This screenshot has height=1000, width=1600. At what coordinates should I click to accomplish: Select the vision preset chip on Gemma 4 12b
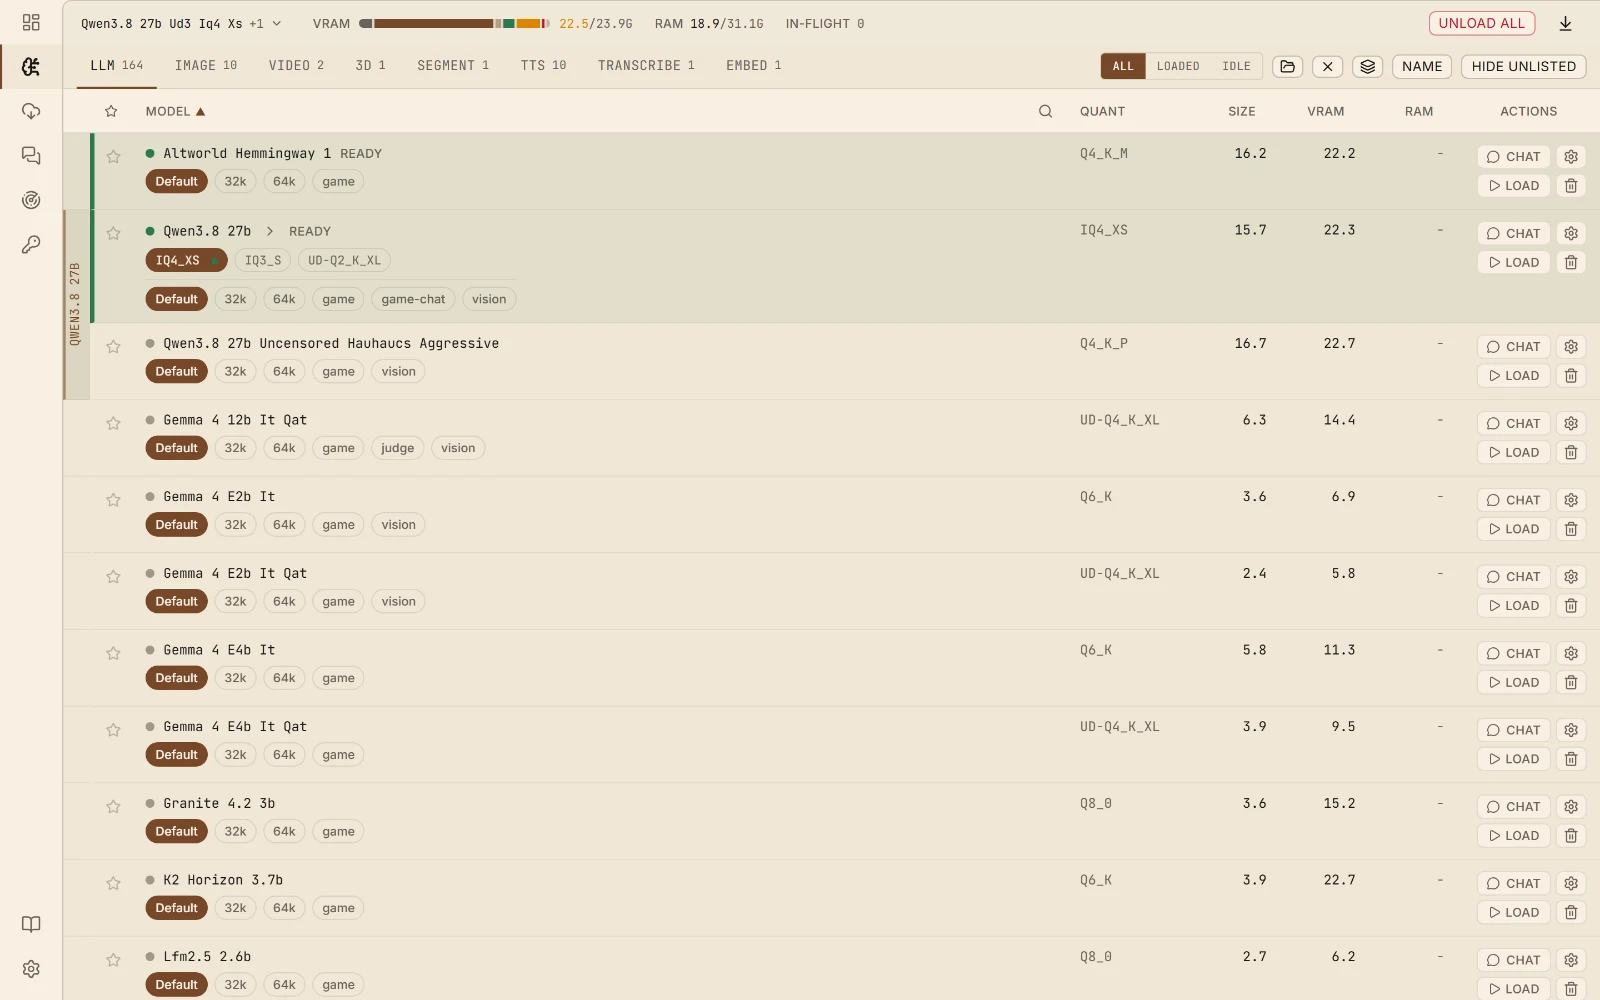pyautogui.click(x=458, y=448)
